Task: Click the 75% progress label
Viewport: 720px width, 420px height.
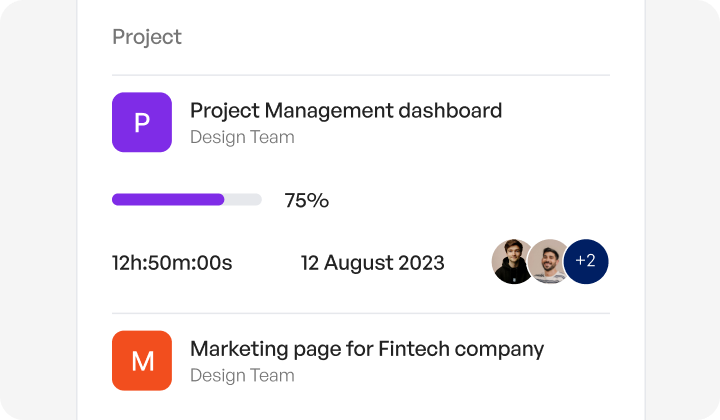Action: (307, 201)
